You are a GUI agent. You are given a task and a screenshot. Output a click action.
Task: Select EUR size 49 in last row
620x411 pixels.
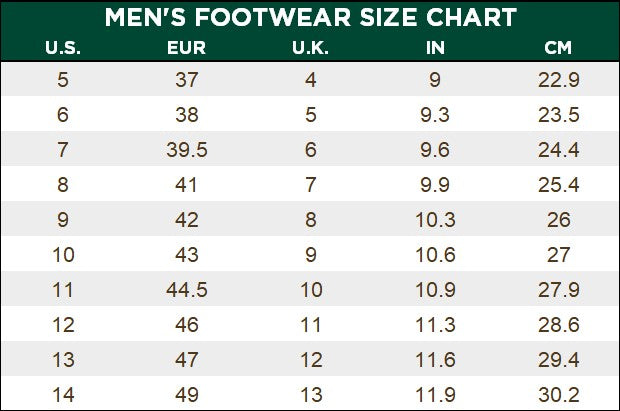tap(187, 394)
